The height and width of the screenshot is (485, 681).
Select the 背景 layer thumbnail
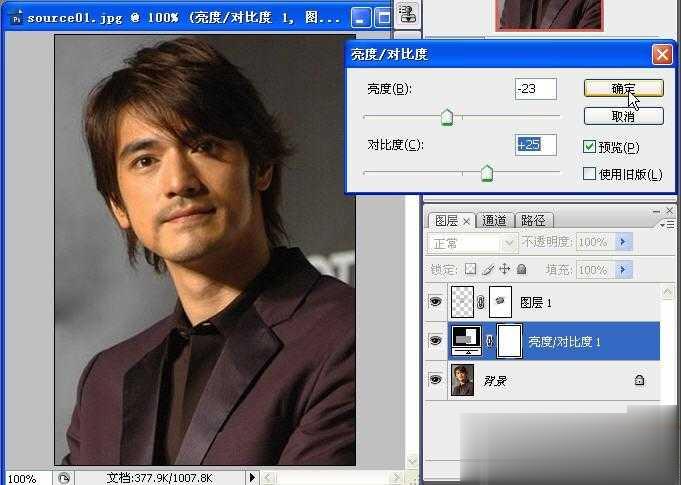pyautogui.click(x=463, y=380)
